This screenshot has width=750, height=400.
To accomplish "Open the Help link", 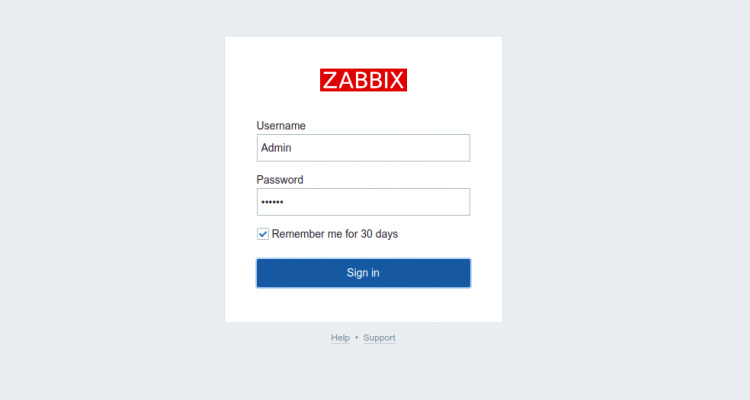I will click(340, 338).
